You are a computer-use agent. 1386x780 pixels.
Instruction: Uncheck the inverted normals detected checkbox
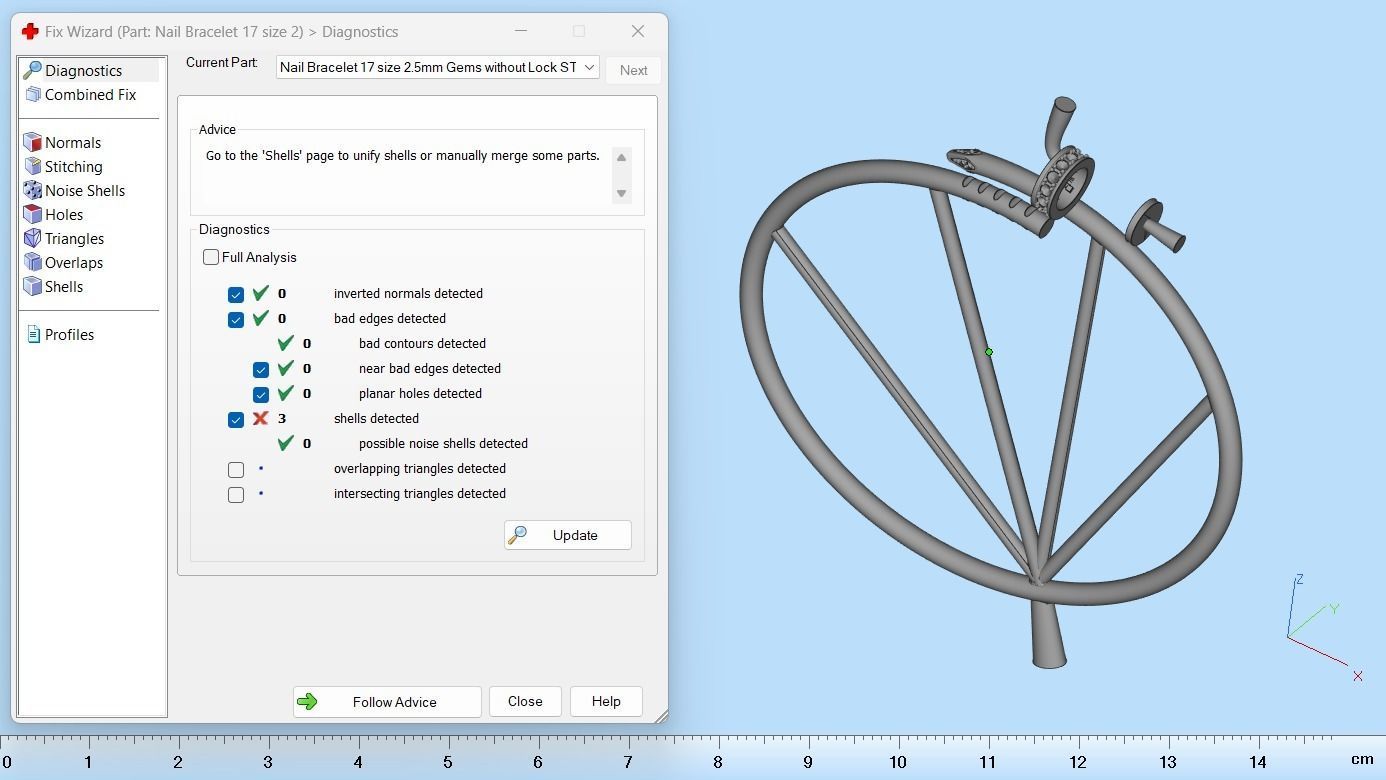click(x=236, y=294)
